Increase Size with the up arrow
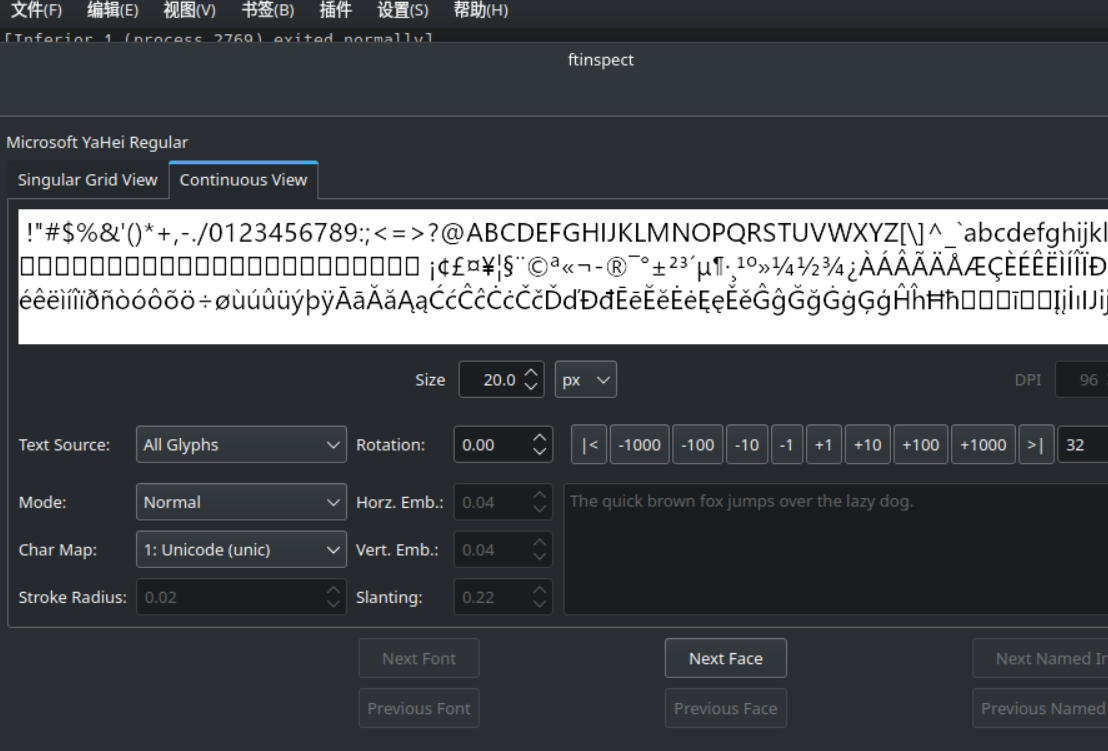 click(532, 372)
